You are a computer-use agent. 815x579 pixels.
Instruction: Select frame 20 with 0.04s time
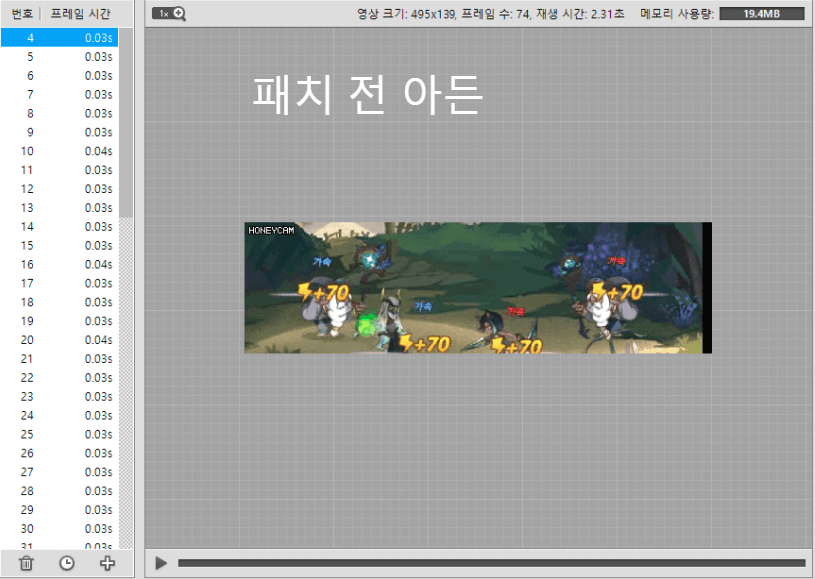(x=59, y=340)
